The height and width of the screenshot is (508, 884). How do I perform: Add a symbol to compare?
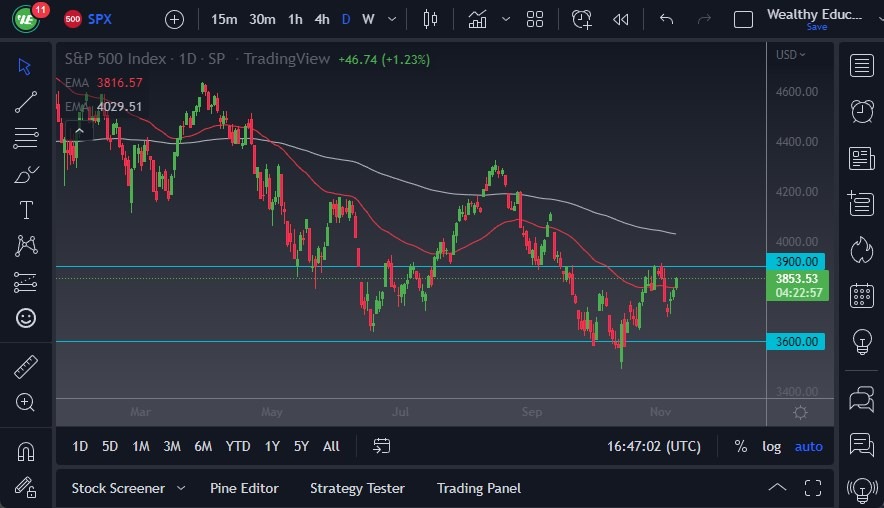[x=174, y=20]
